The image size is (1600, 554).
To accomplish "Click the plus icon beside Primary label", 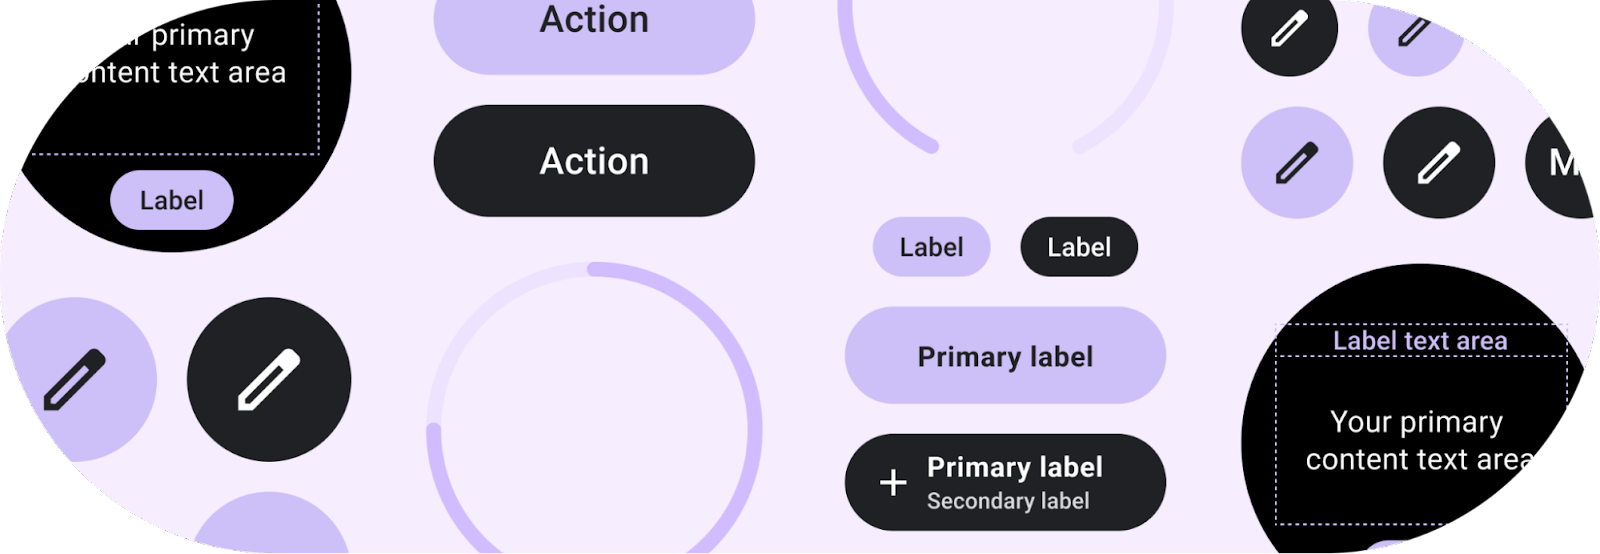I will 893,483.
